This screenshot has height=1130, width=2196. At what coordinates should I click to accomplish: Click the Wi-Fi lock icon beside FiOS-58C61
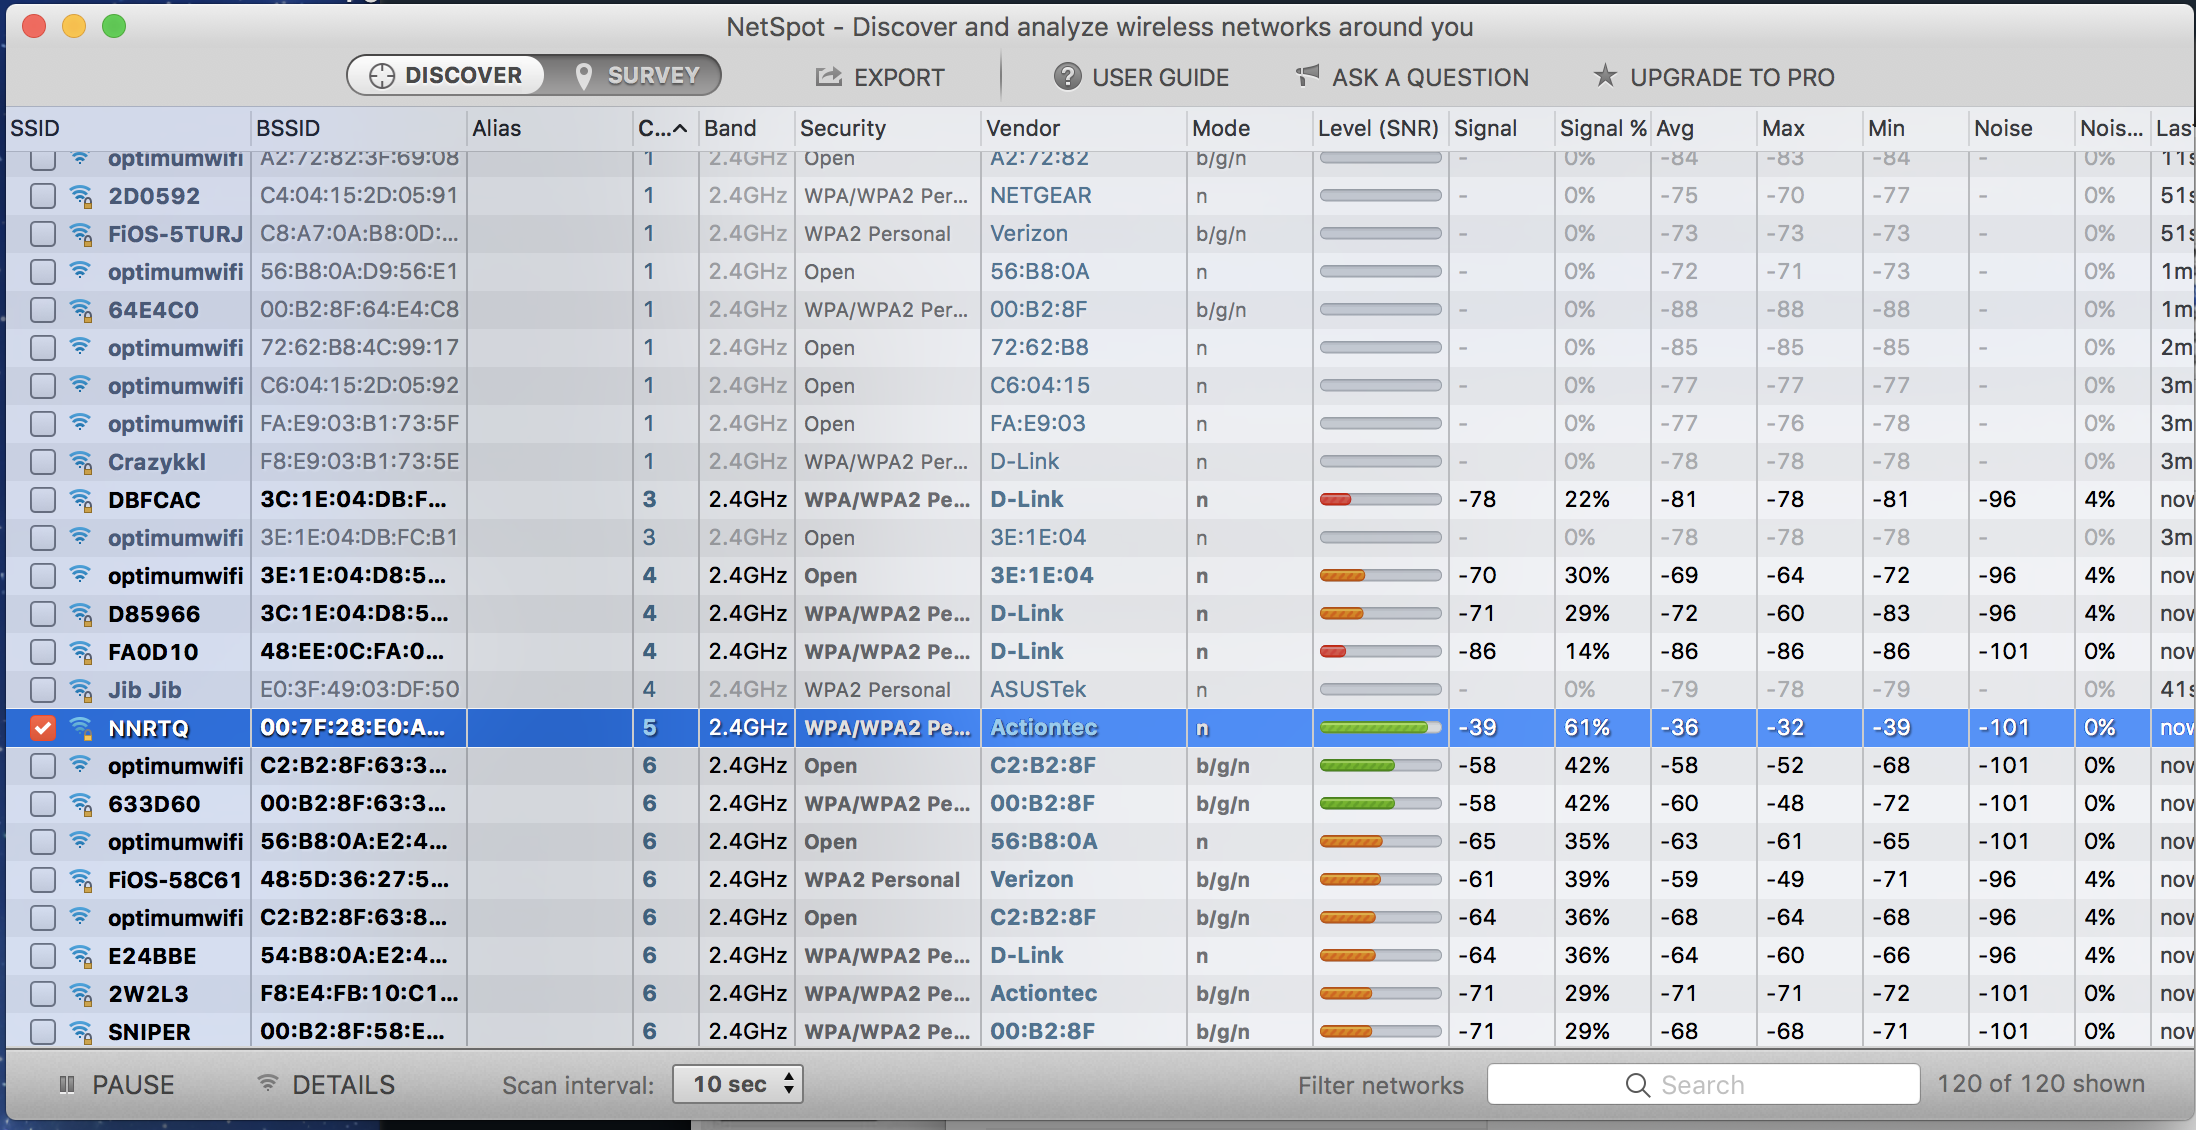pyautogui.click(x=81, y=880)
